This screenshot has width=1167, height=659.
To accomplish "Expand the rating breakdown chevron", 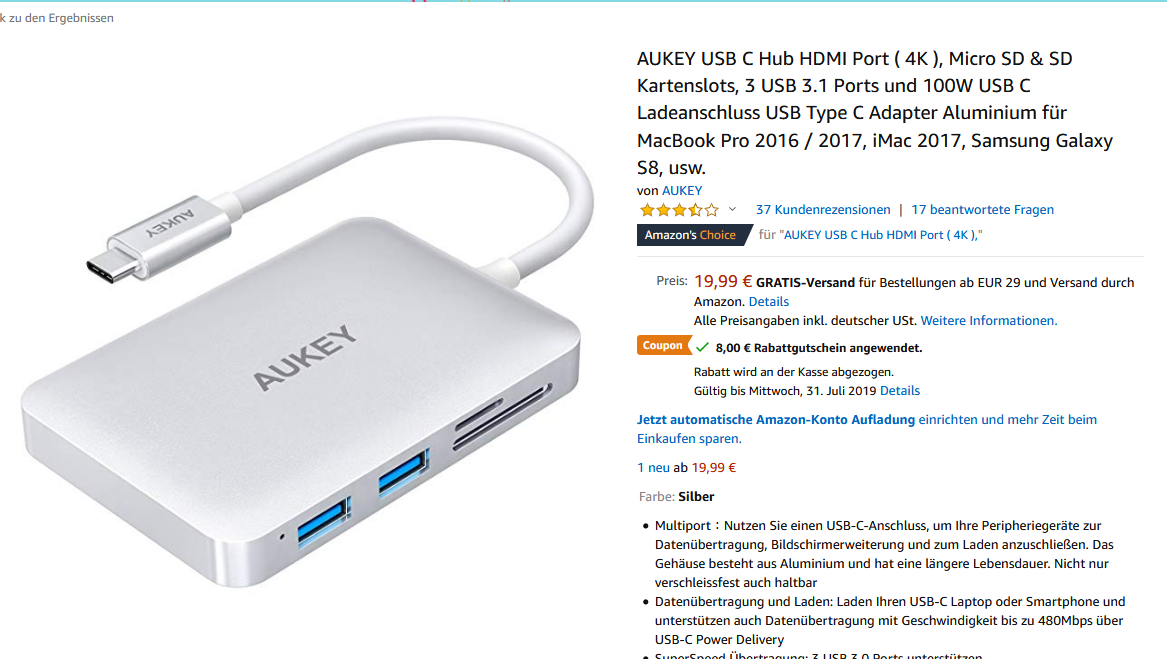I will point(732,210).
